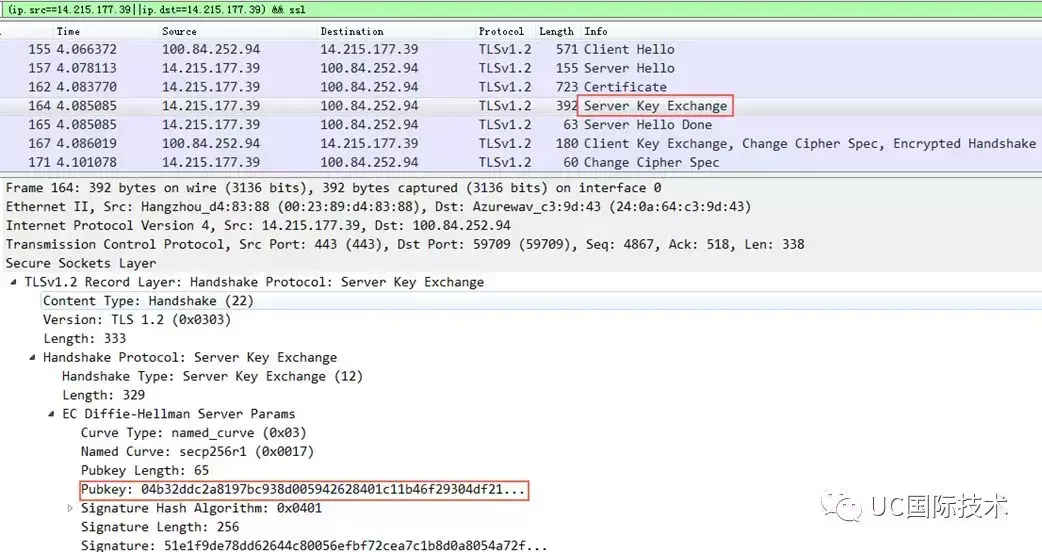
Task: Select the Pubkey Length: 65 field
Action: [145, 470]
